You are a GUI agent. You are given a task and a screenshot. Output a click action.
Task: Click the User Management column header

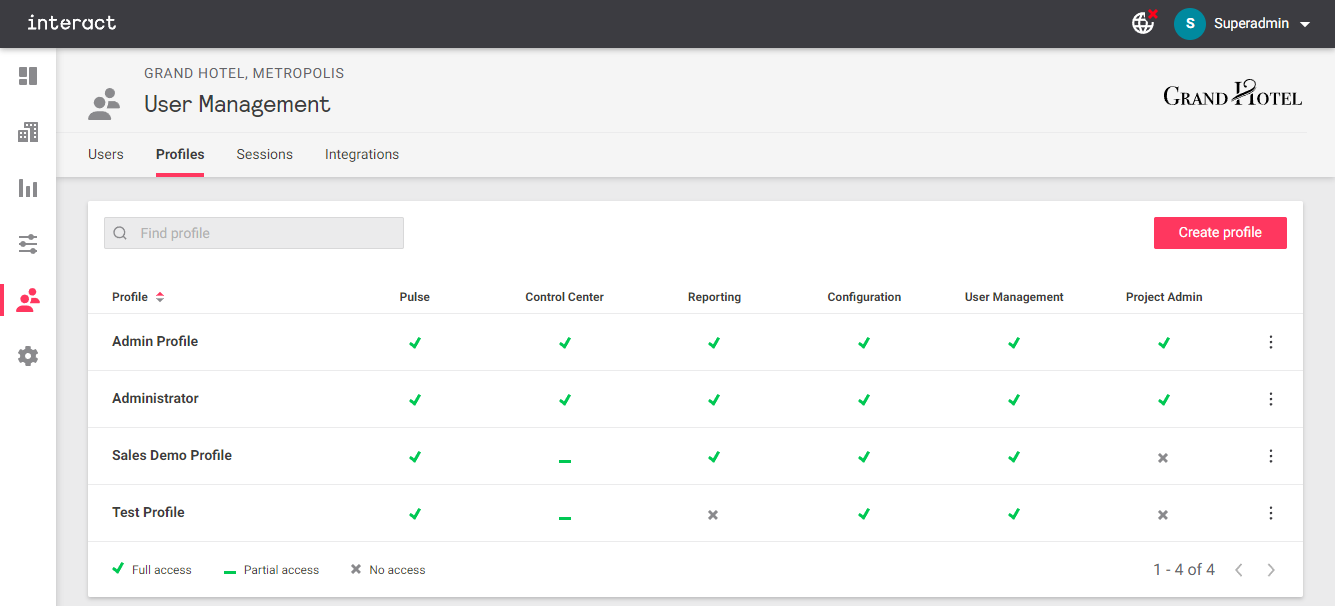click(1014, 297)
